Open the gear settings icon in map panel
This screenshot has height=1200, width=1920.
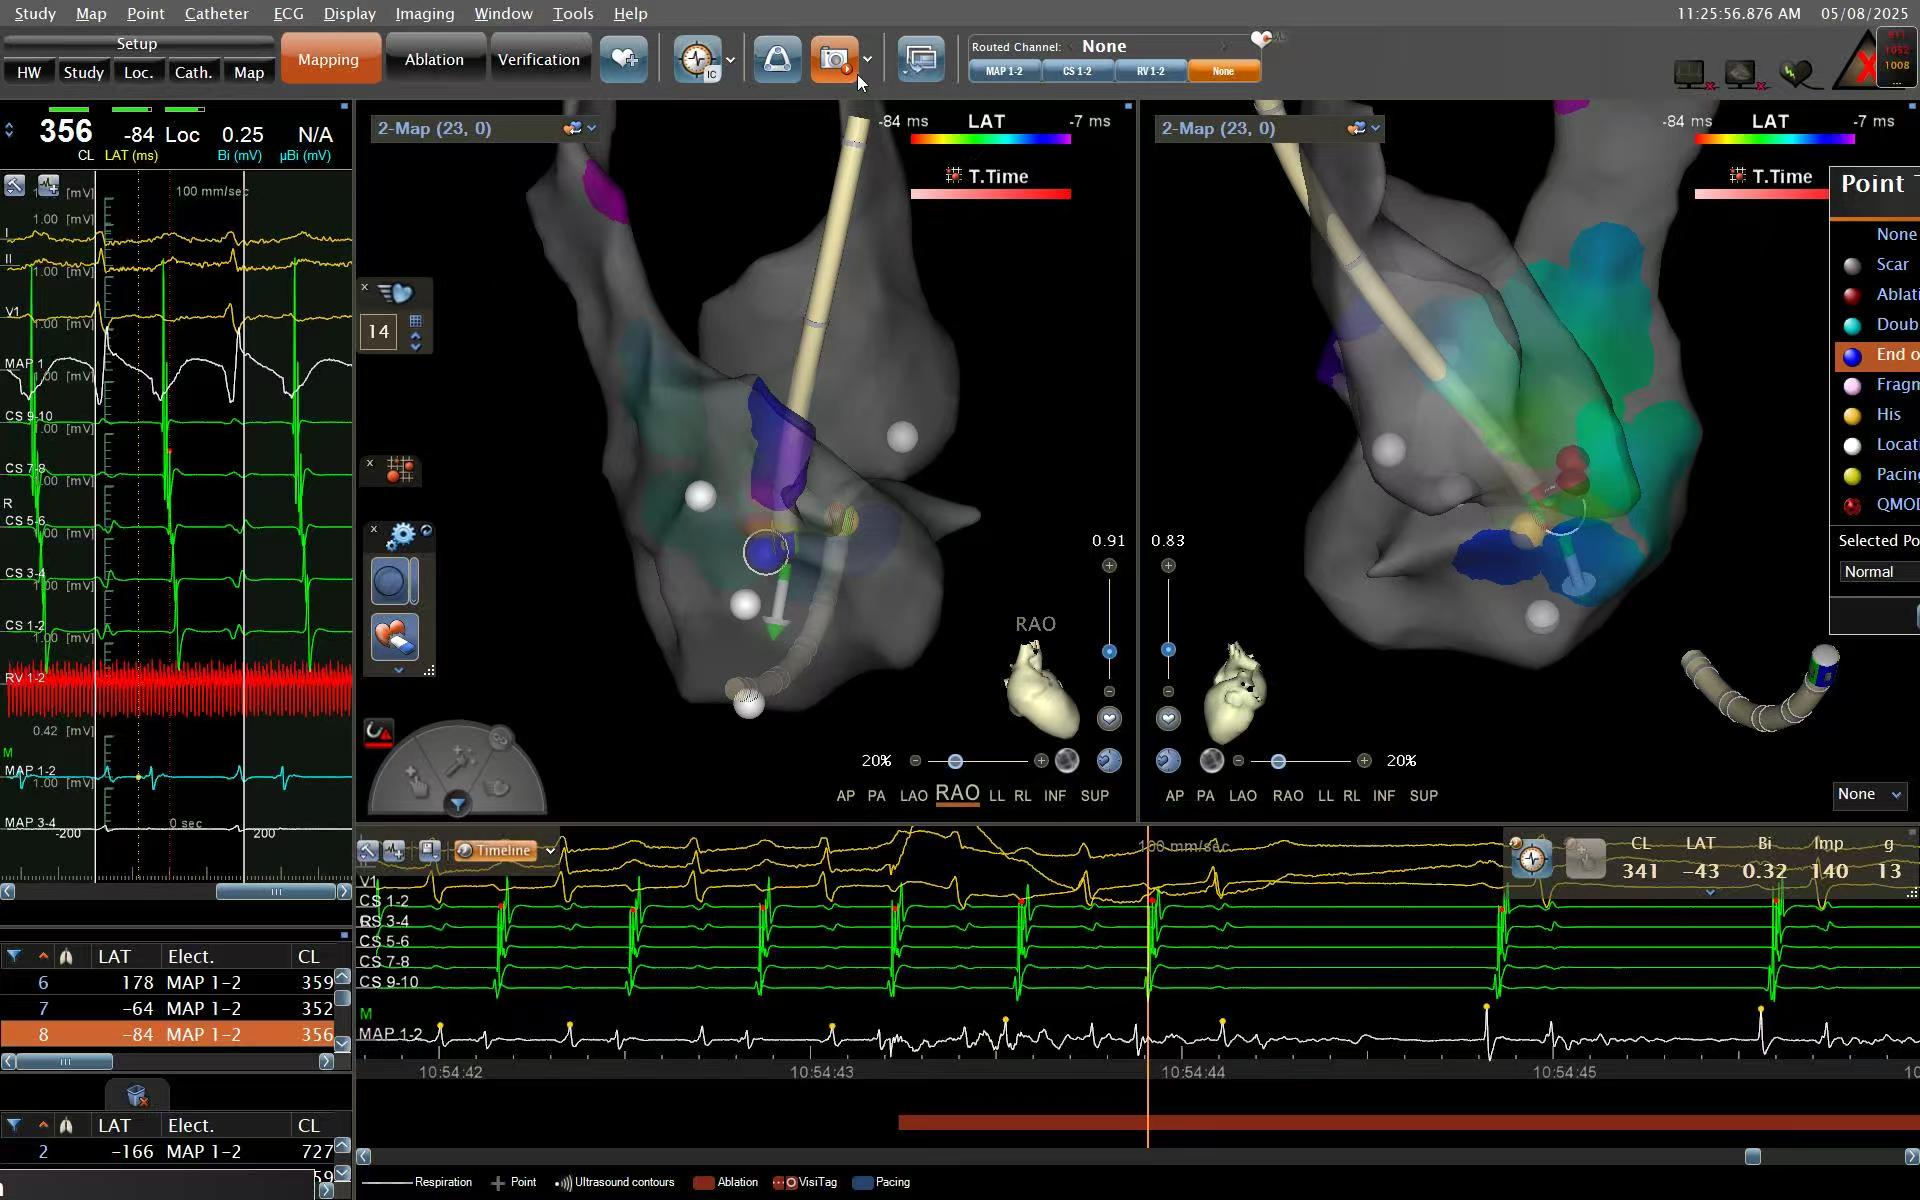coord(401,536)
